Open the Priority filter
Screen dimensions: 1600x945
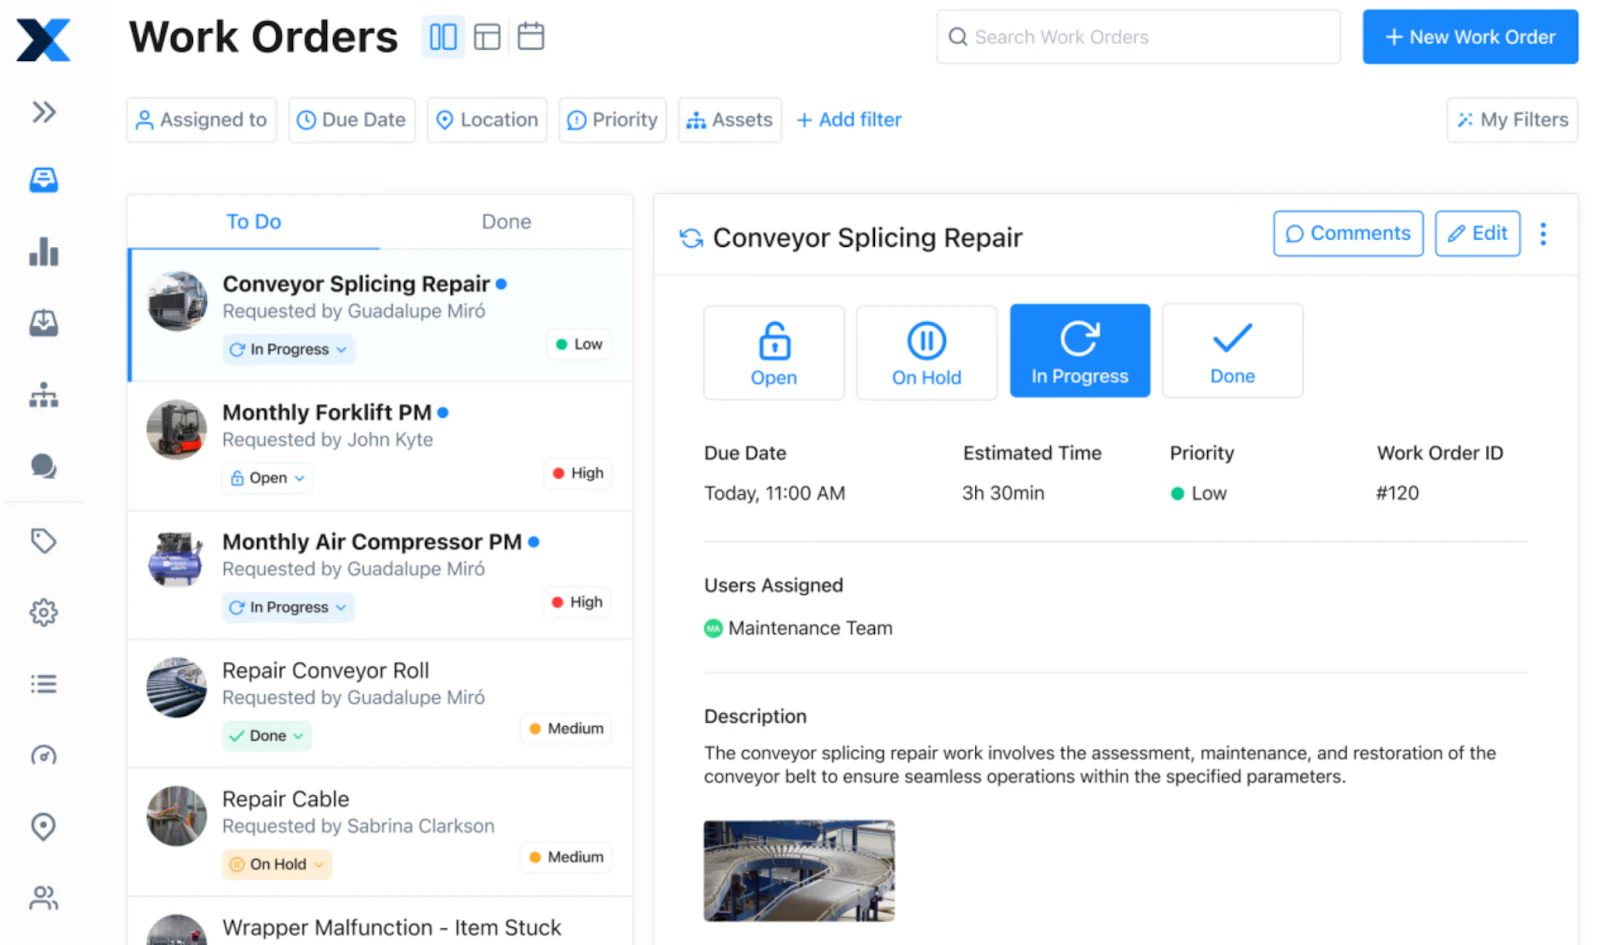[x=613, y=120]
